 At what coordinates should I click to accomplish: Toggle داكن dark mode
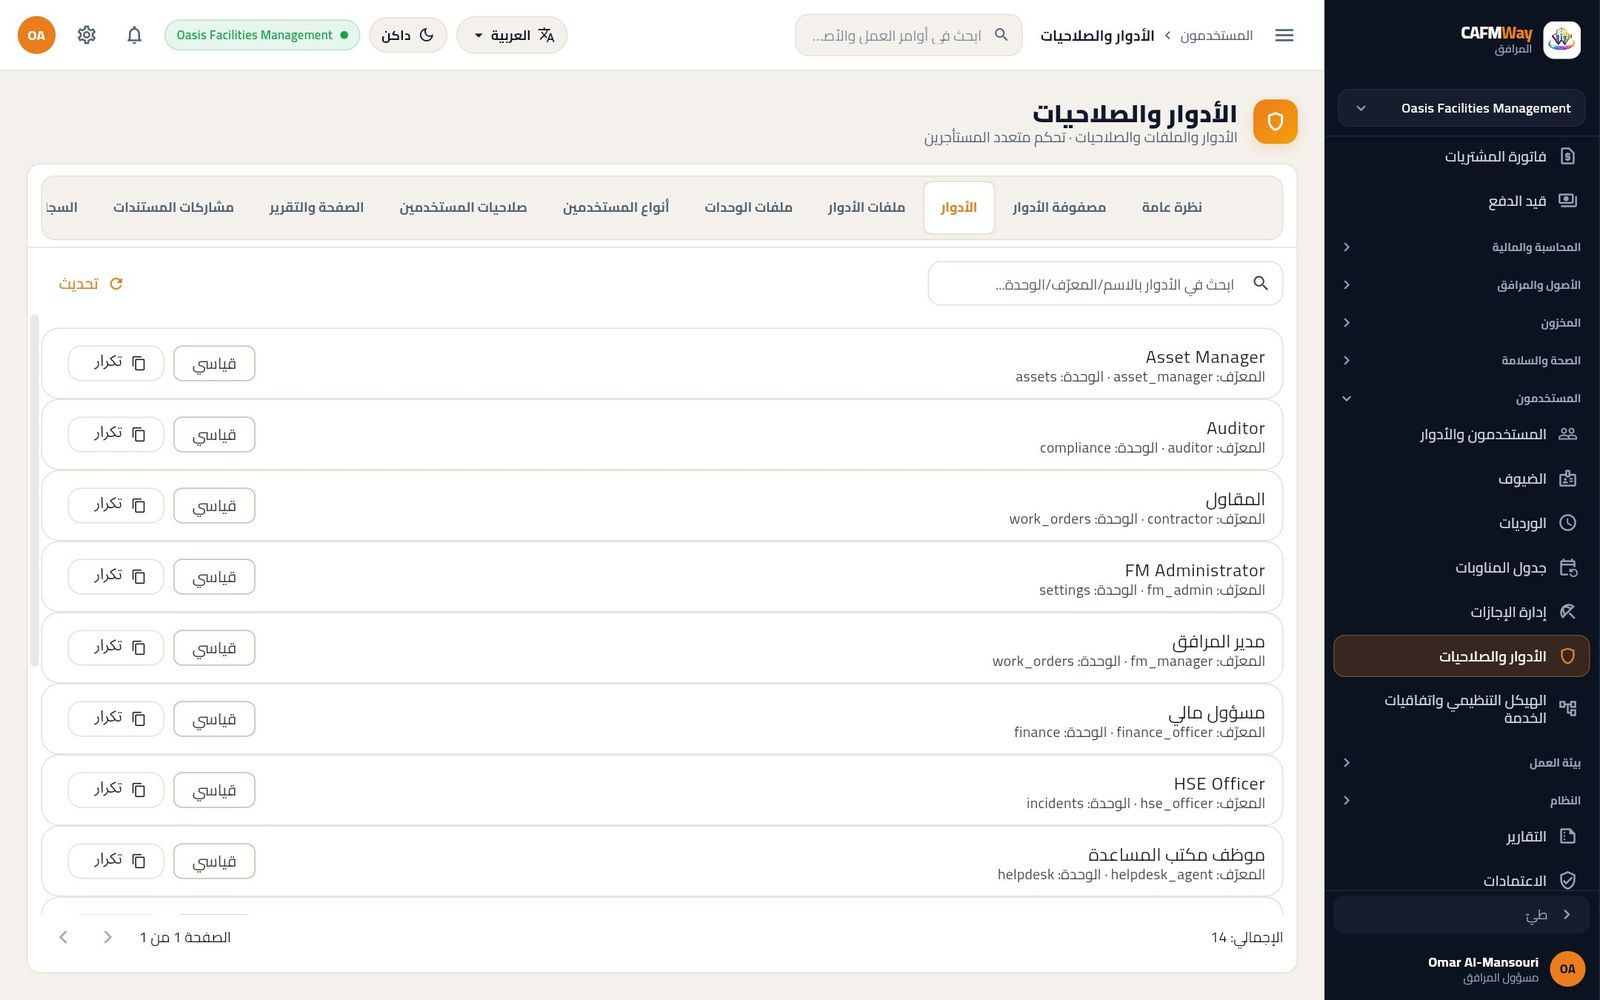coord(408,35)
